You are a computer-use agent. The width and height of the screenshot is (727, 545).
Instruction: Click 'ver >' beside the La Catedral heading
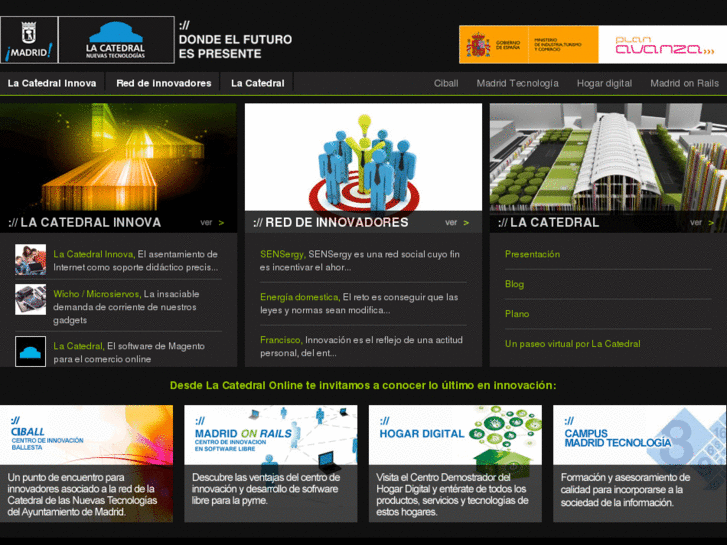pos(702,223)
